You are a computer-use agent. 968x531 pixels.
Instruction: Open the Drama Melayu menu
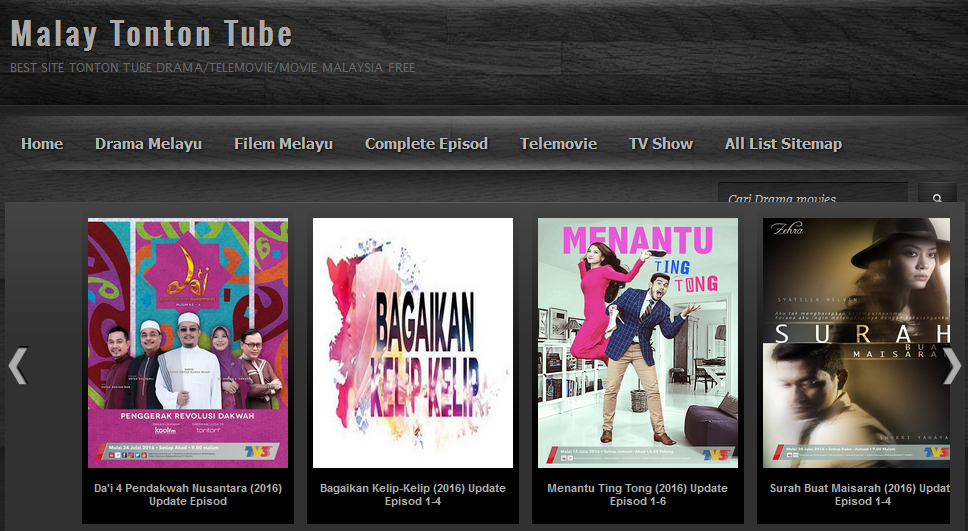tap(148, 144)
